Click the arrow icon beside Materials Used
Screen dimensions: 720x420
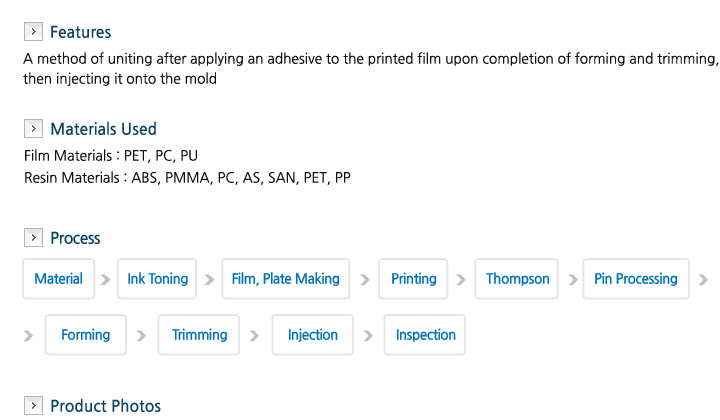coord(33,129)
